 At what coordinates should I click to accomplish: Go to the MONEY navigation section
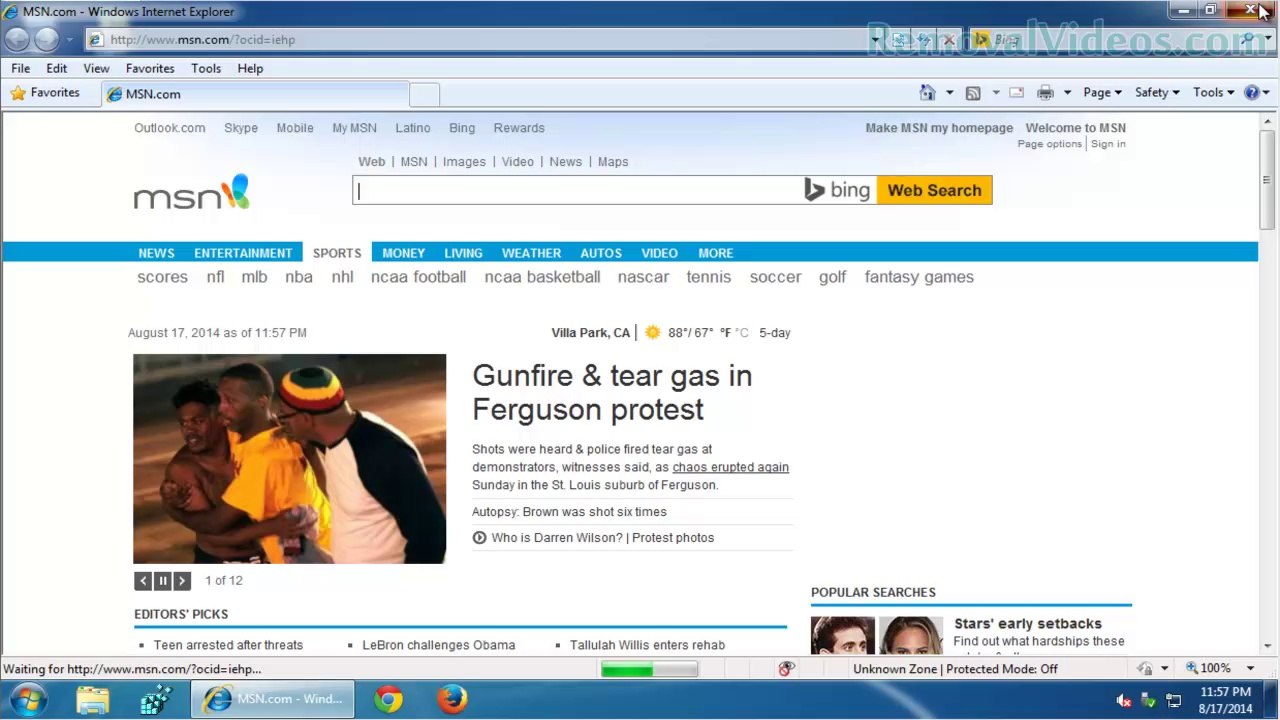403,253
